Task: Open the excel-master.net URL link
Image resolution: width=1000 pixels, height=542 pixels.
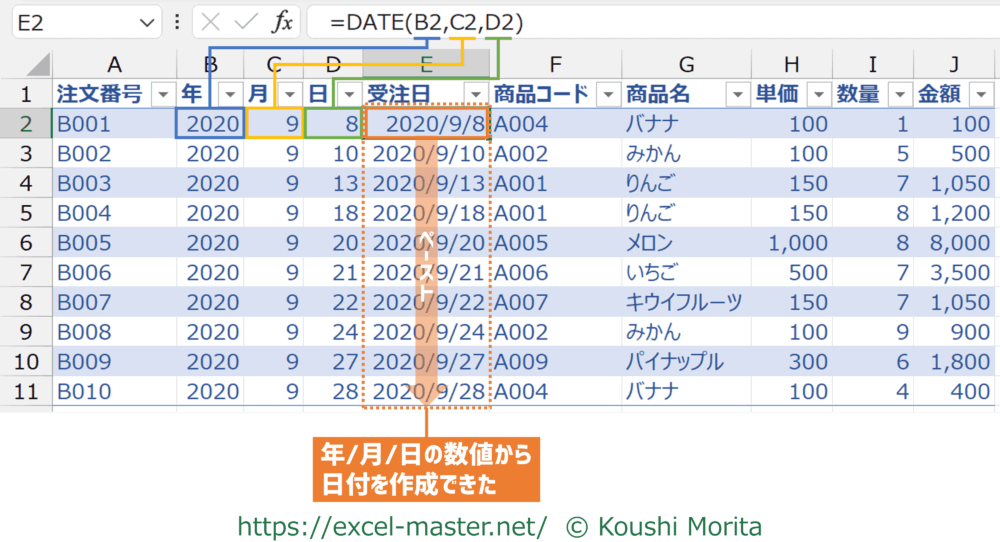Action: pos(391,525)
